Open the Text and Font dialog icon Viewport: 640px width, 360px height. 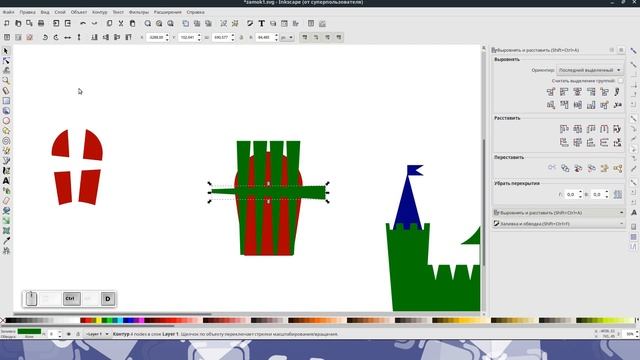click(x=262, y=24)
